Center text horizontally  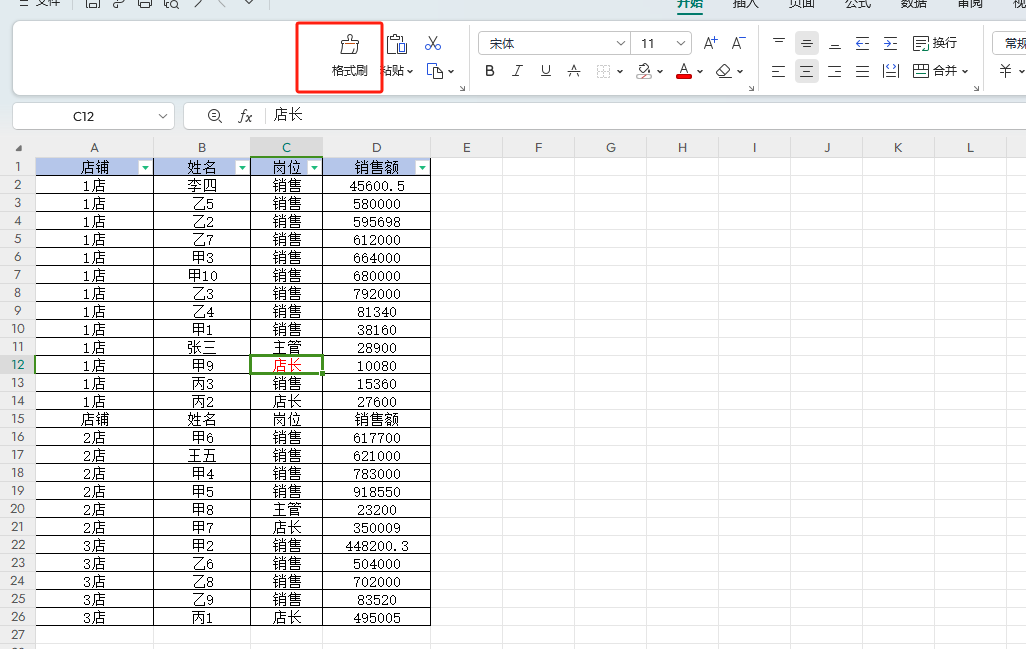807,71
